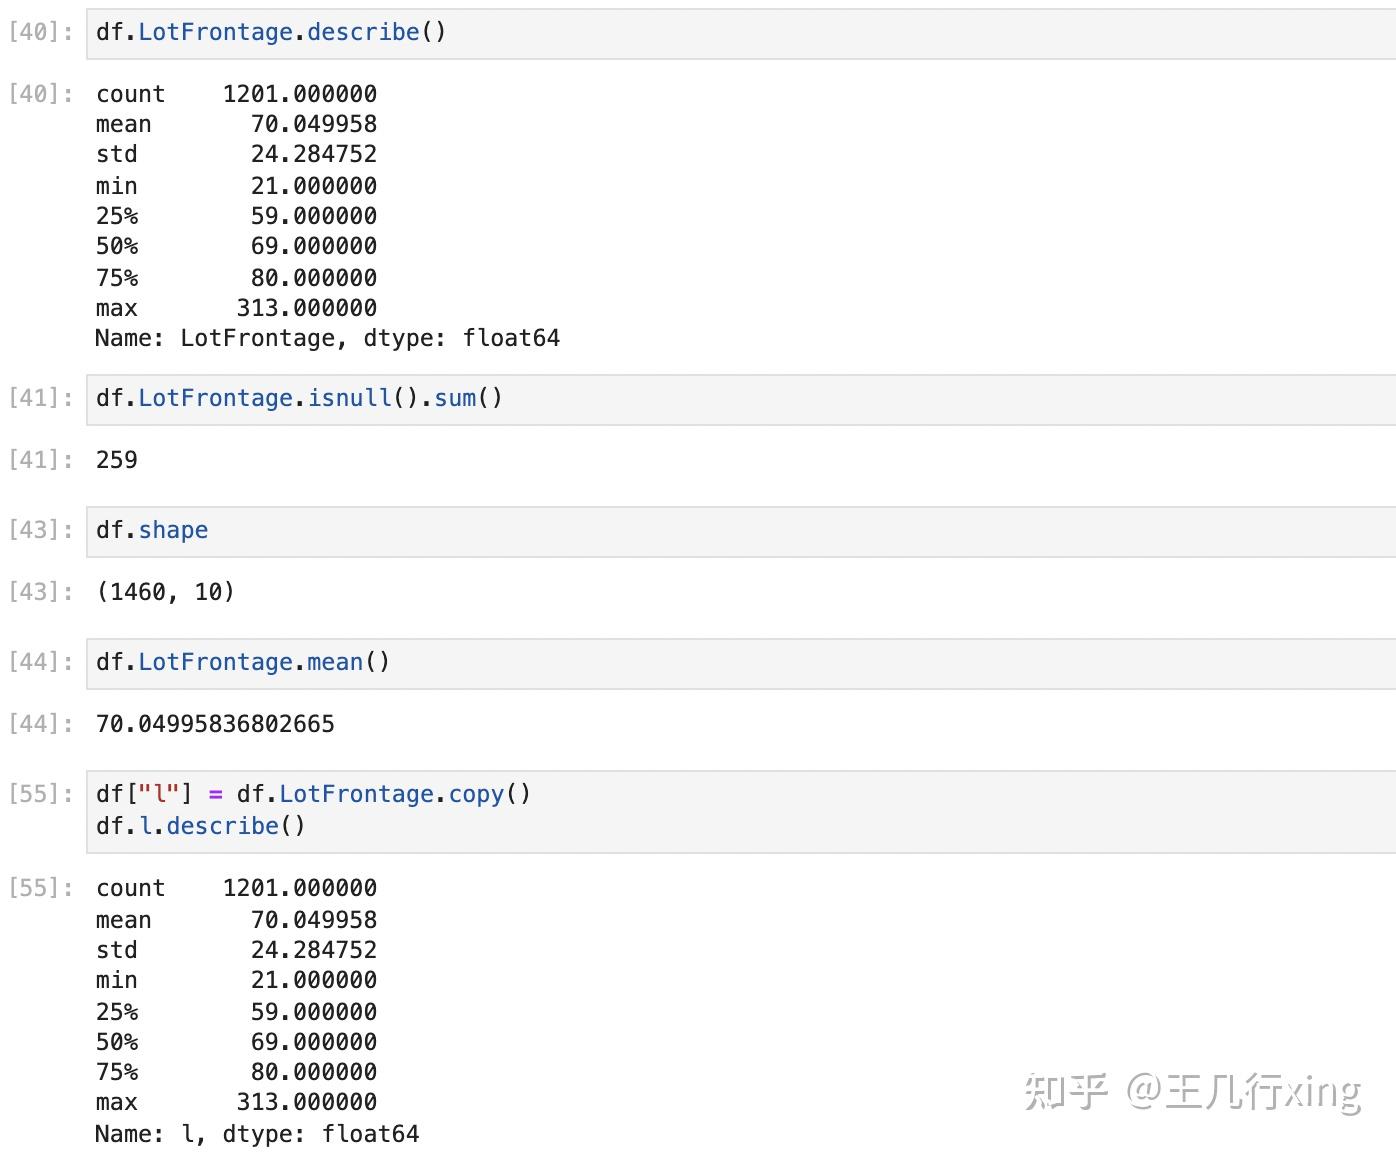
Task: Click the 70.04995836802665 mean output
Action: click(215, 725)
